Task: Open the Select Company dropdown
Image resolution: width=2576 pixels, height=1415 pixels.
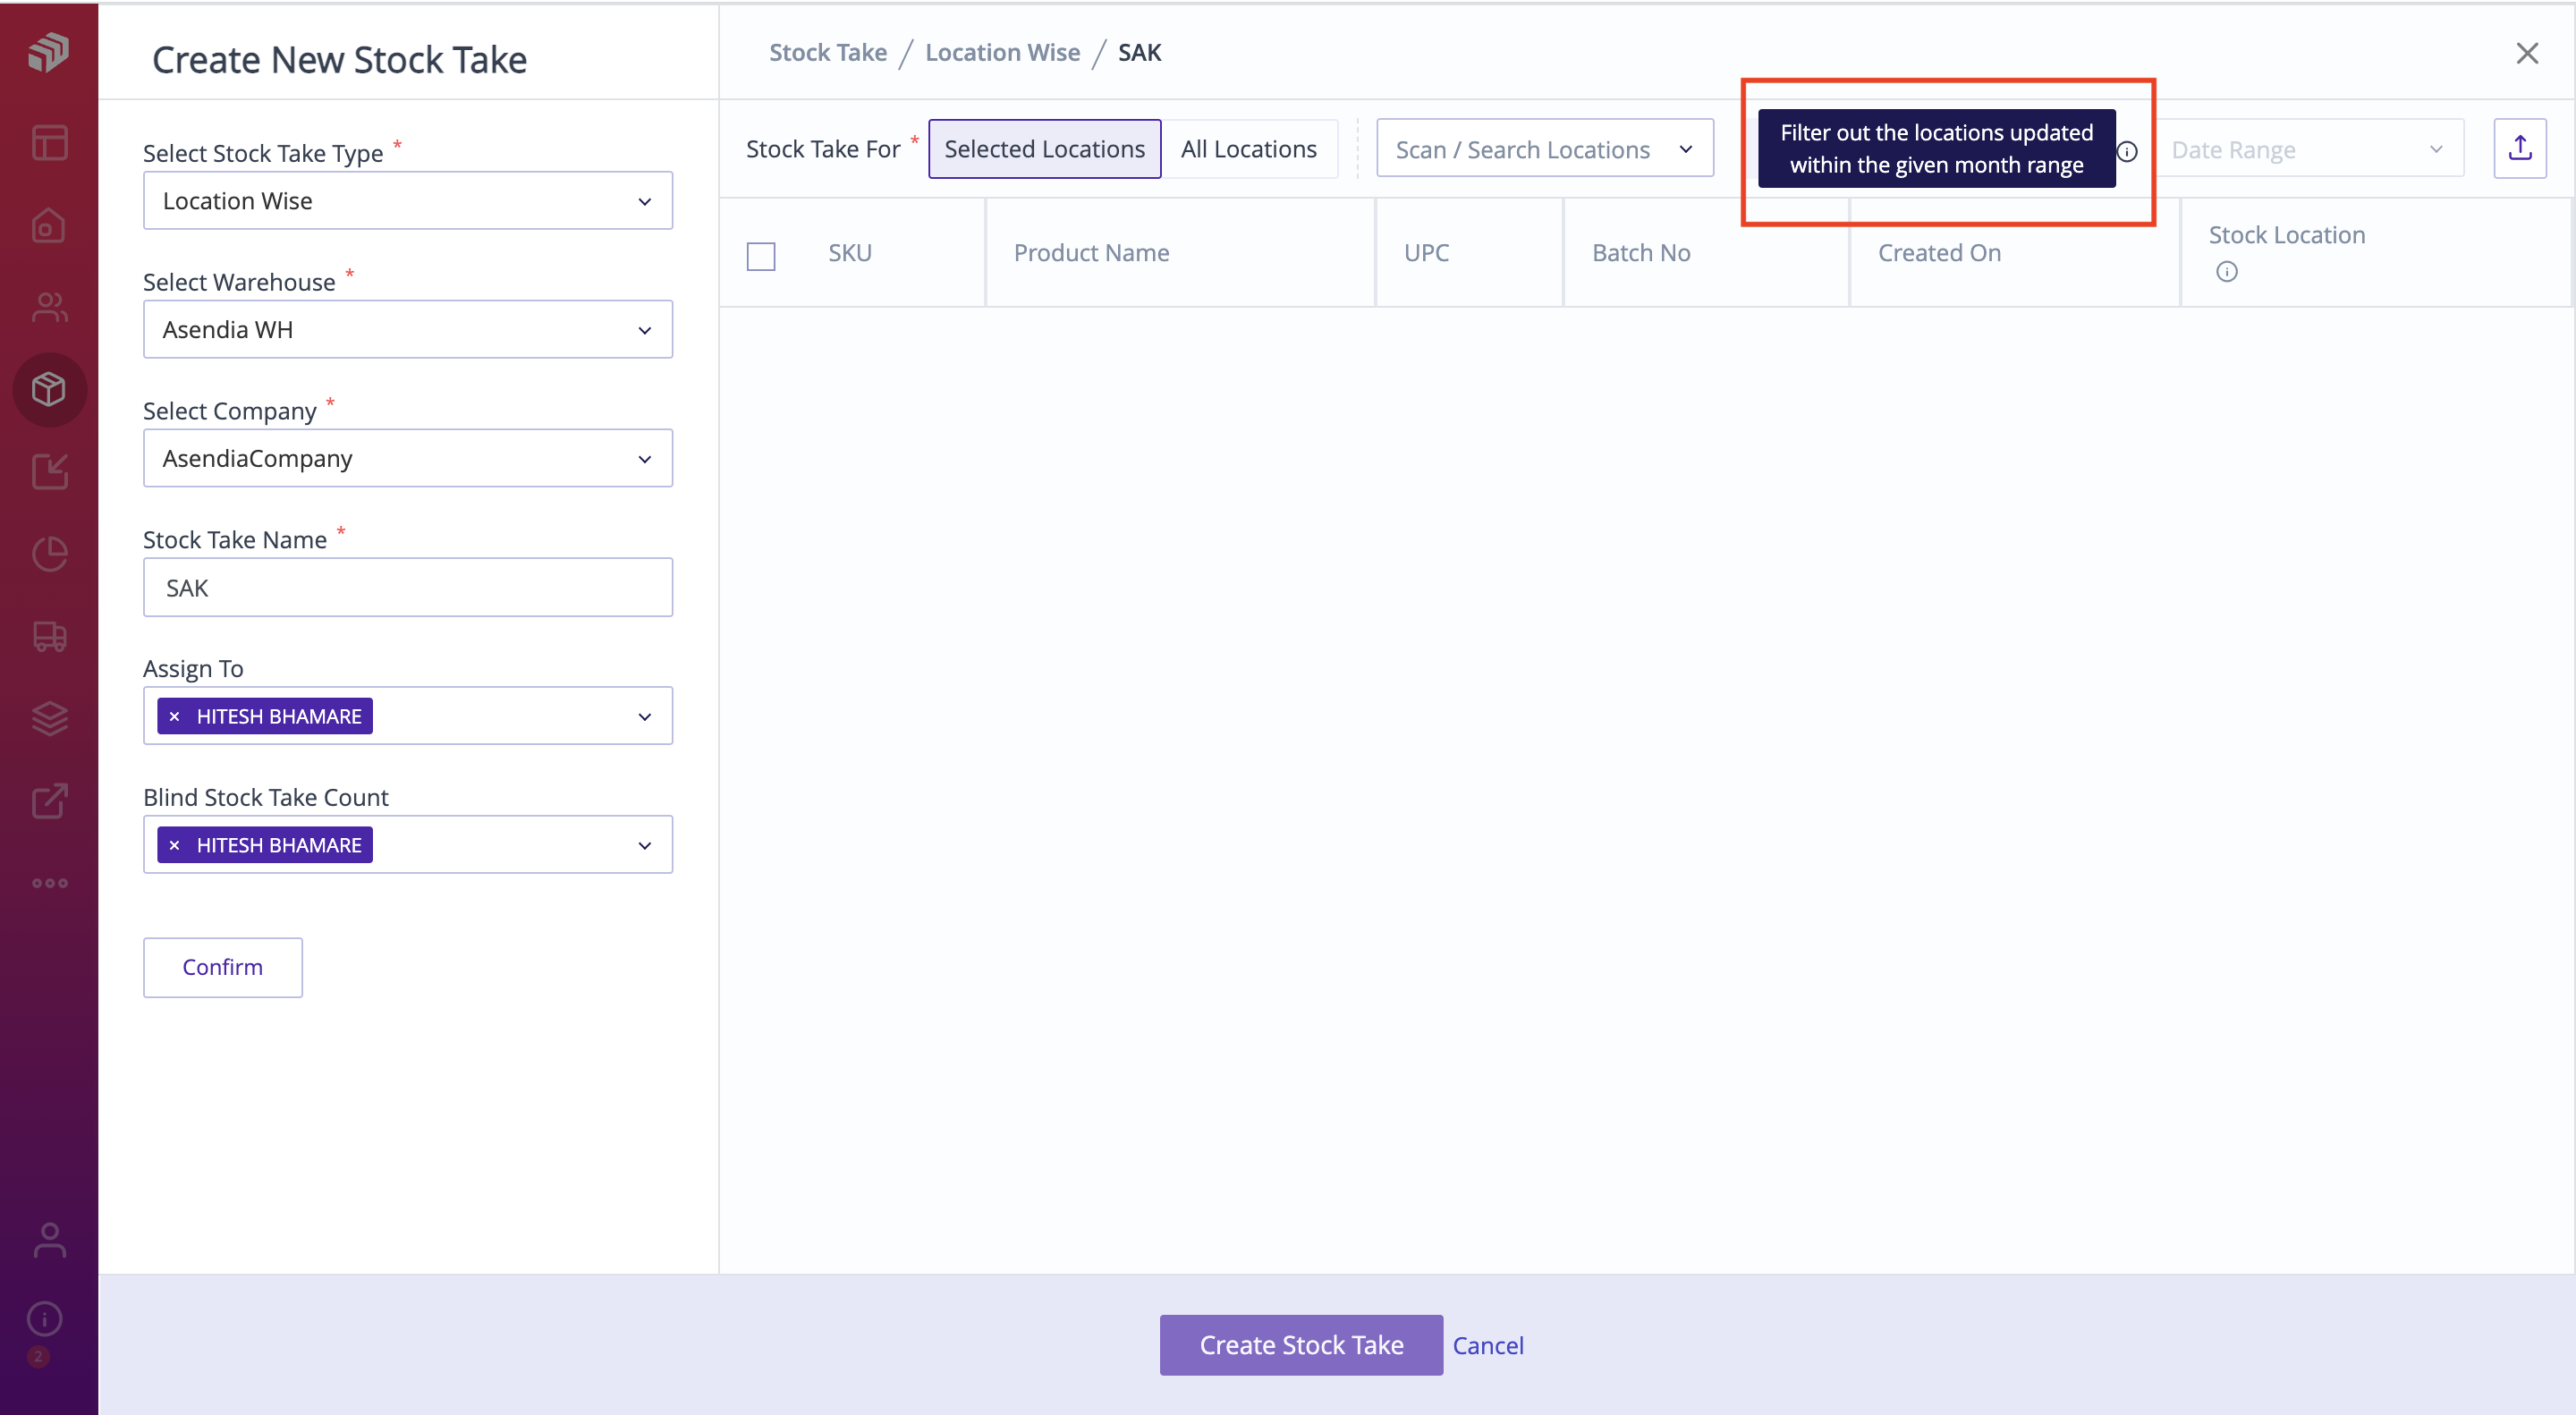Action: click(408, 458)
